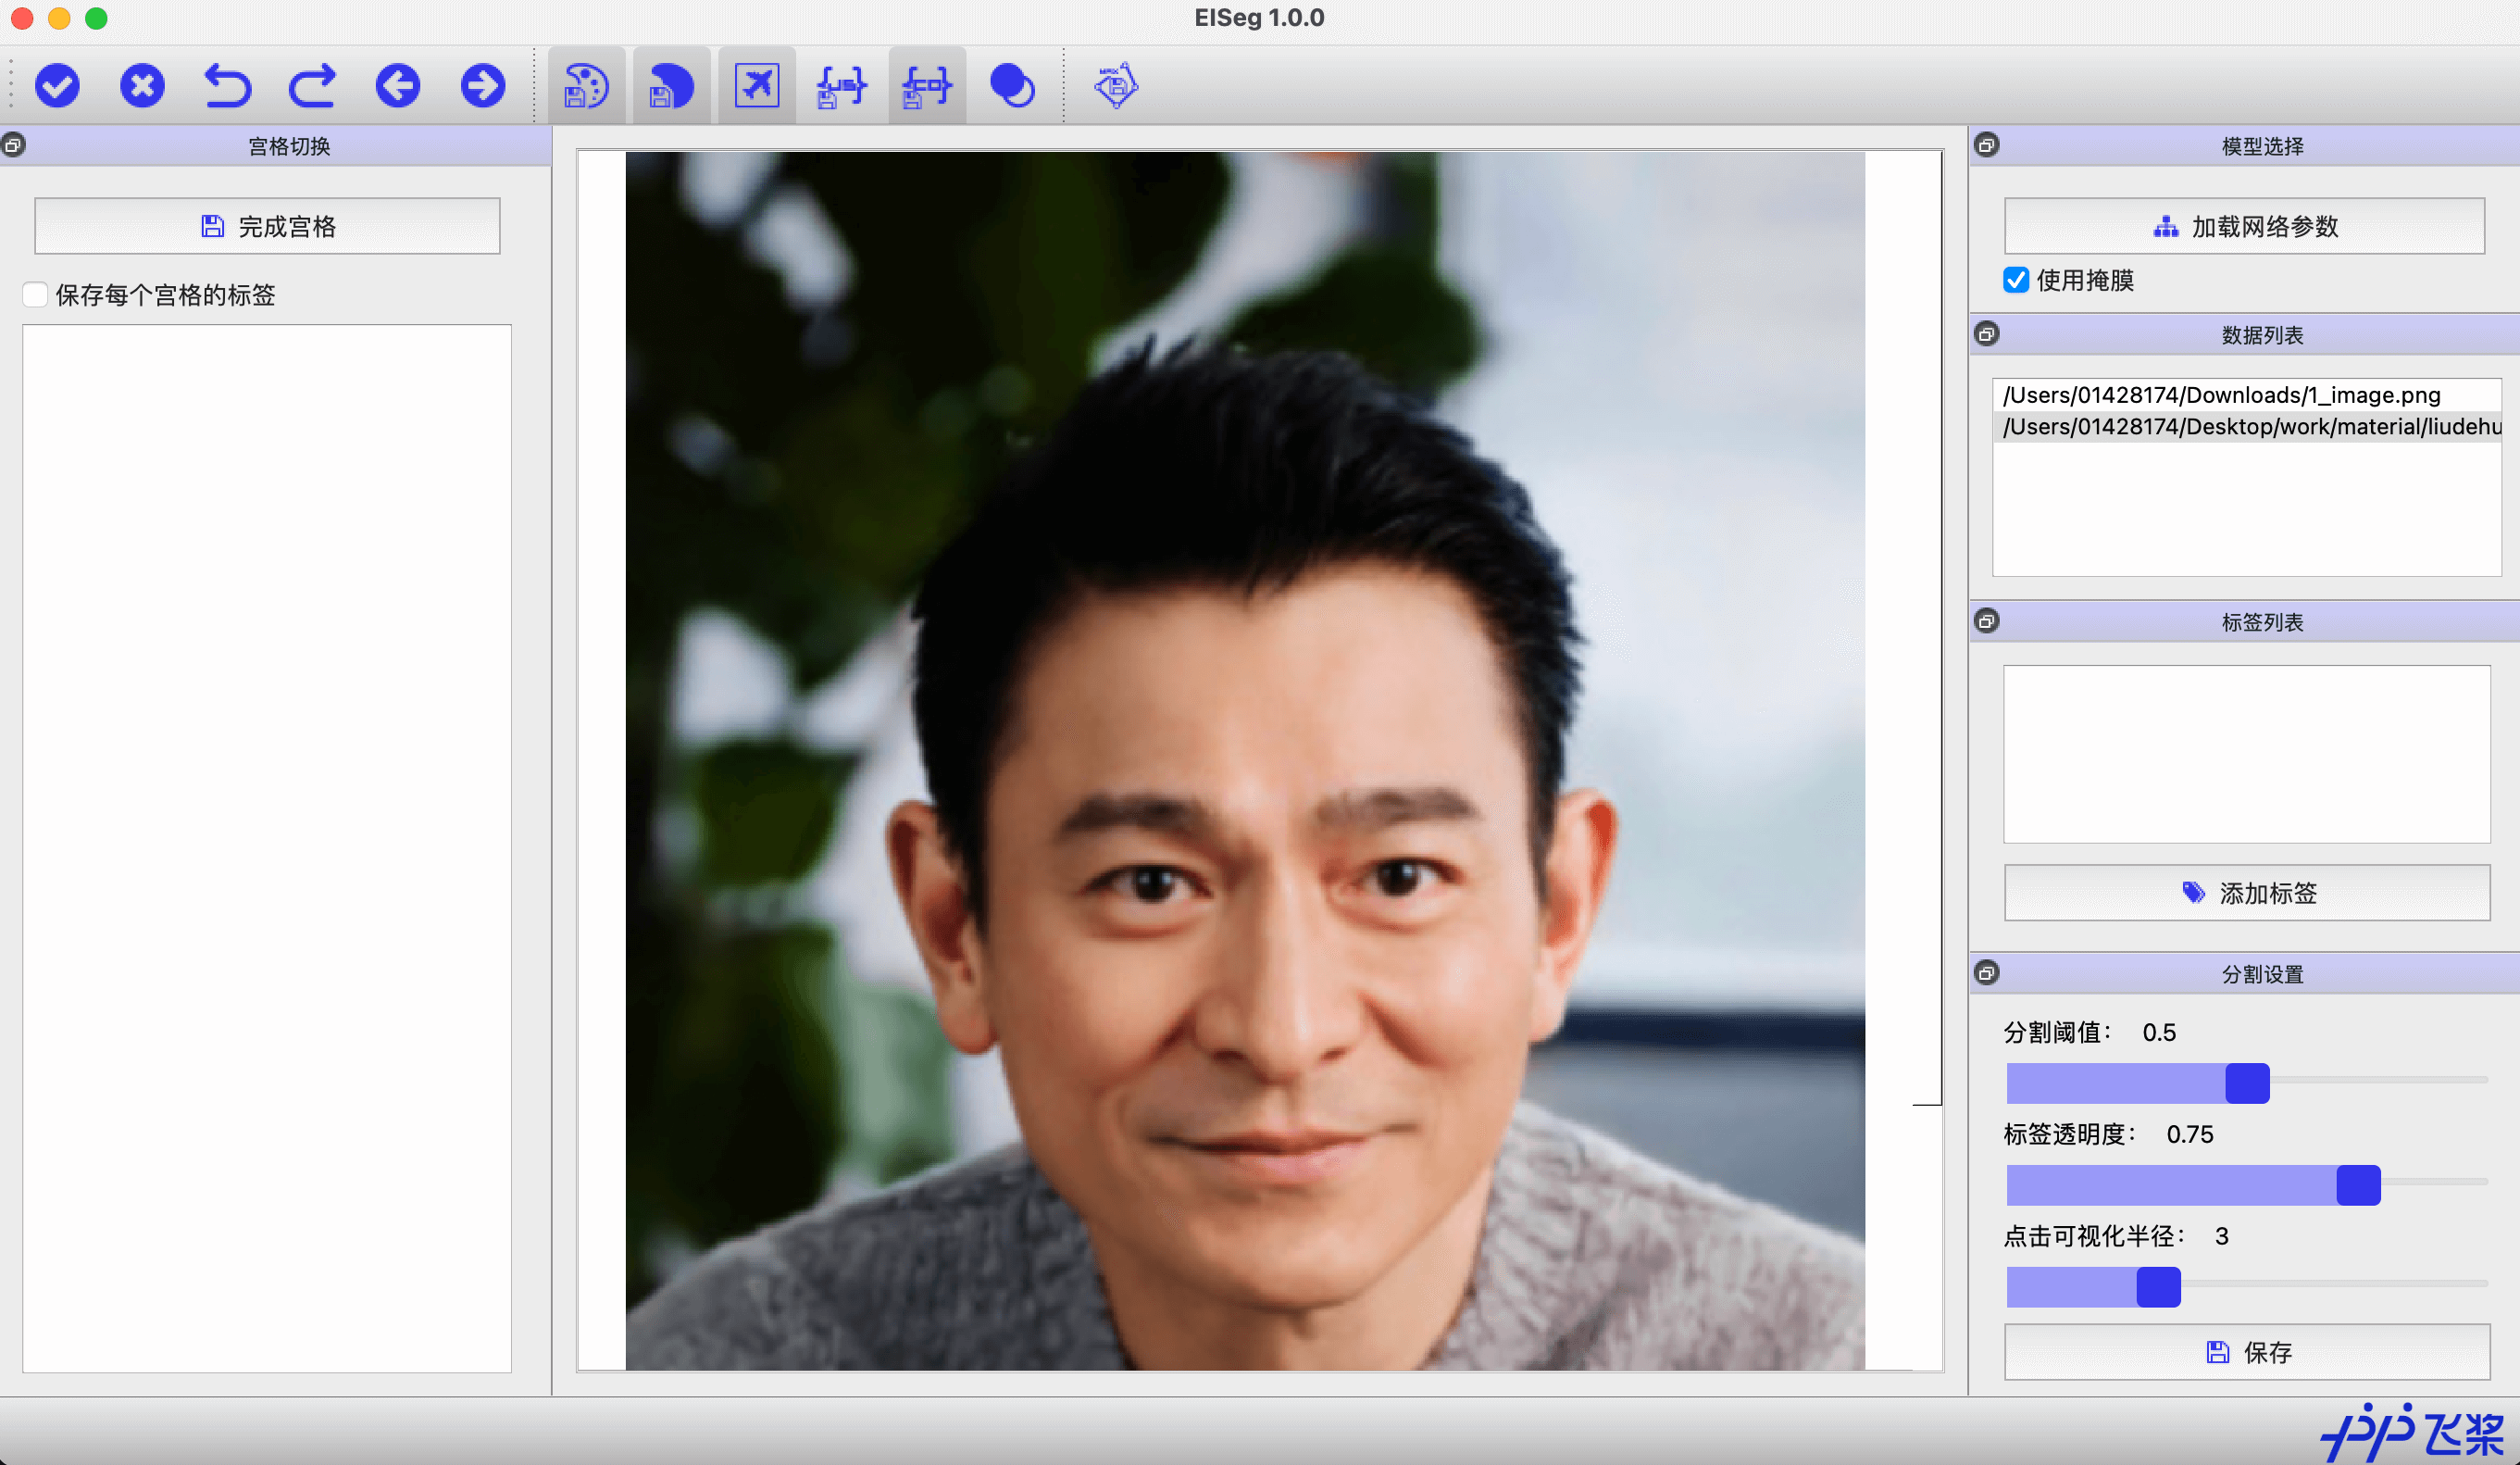Screen dimensions: 2520x1465
Task: Float the 宫格切换 panel via its dock icon
Action: tap(13, 146)
